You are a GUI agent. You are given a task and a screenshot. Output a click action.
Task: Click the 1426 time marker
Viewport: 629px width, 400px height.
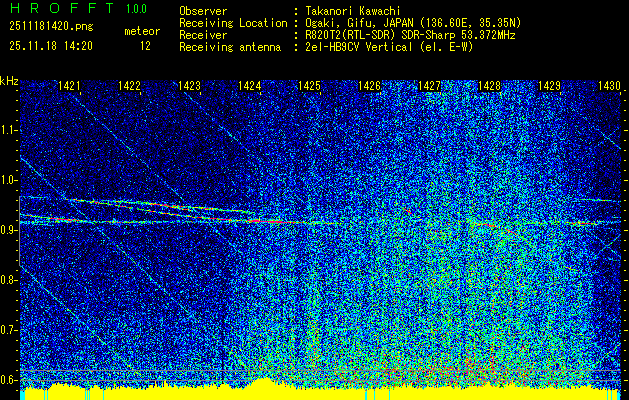pos(369,85)
